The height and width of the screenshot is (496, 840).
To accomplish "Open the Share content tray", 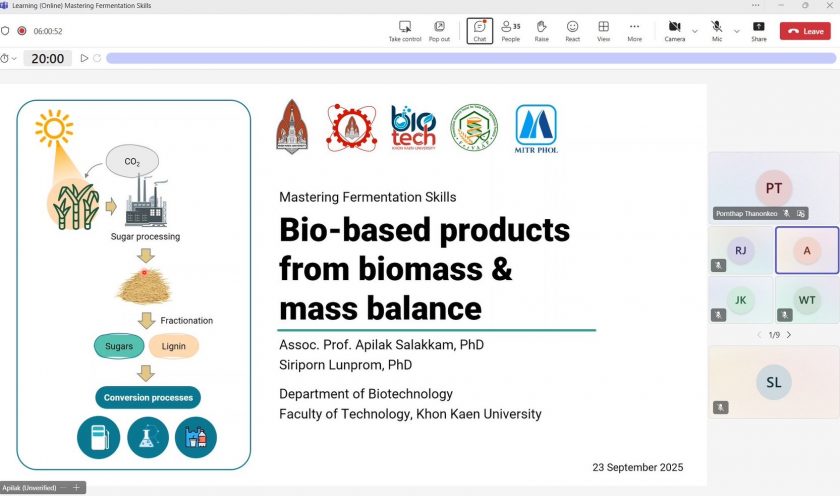I will tap(759, 31).
